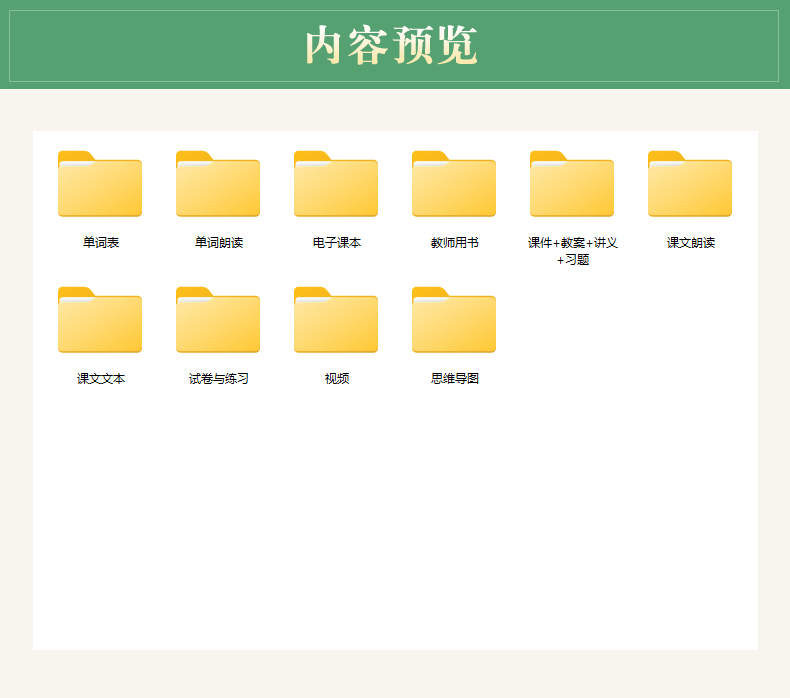Screen dimensions: 790x698
Task: Click the 课件+教案+讲义+习题 label text
Action: point(572,251)
